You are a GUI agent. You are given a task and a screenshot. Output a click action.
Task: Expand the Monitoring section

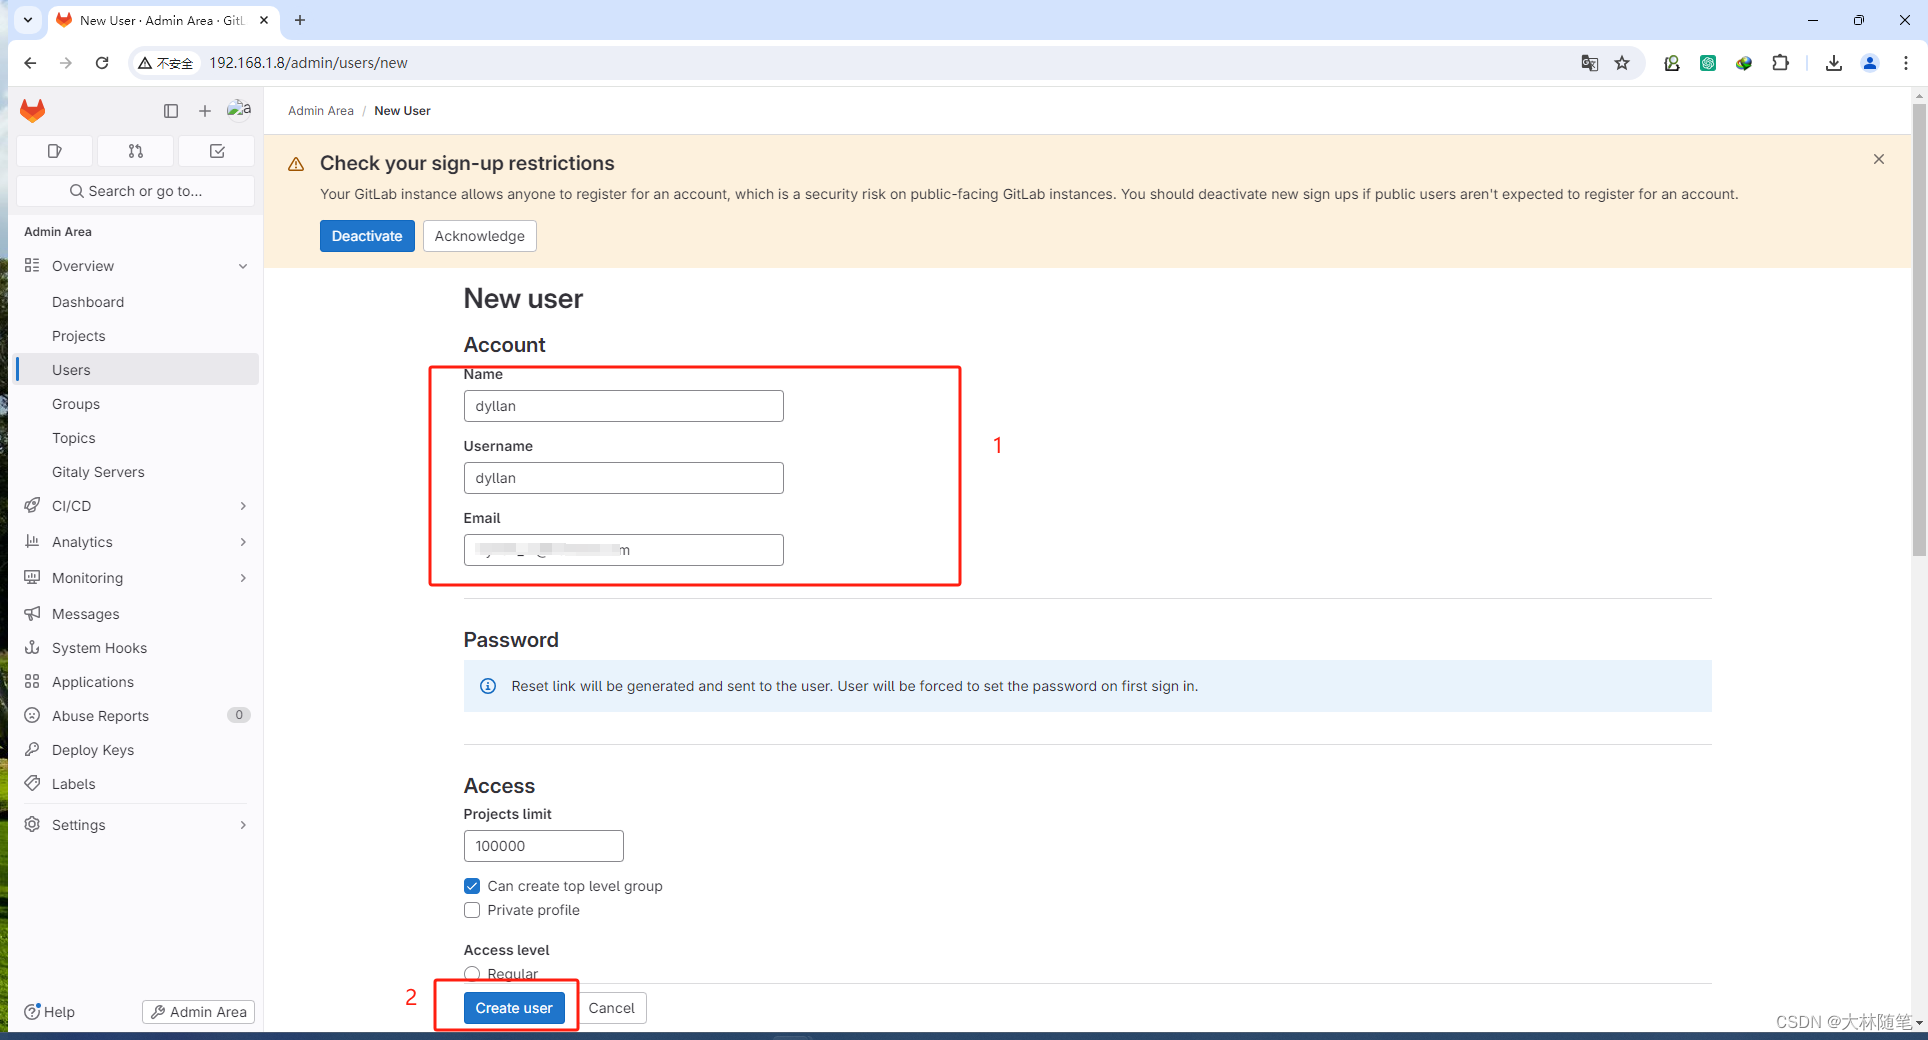[242, 578]
